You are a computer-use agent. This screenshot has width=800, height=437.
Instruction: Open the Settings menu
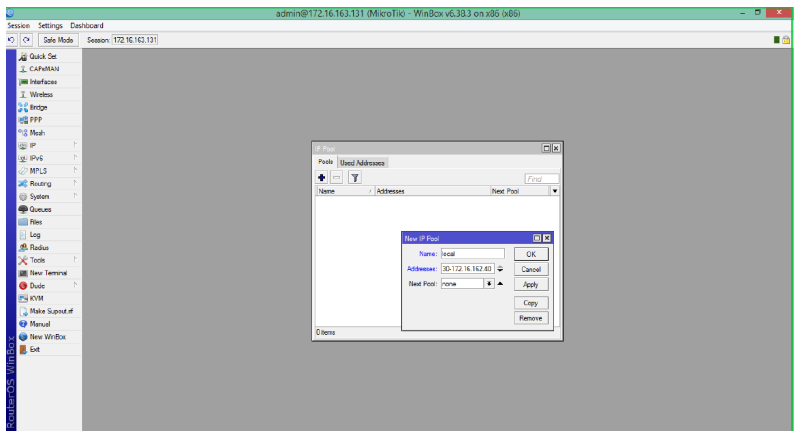50,25
